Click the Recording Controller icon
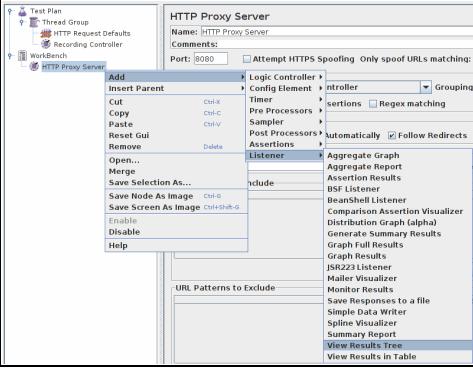 [46, 44]
